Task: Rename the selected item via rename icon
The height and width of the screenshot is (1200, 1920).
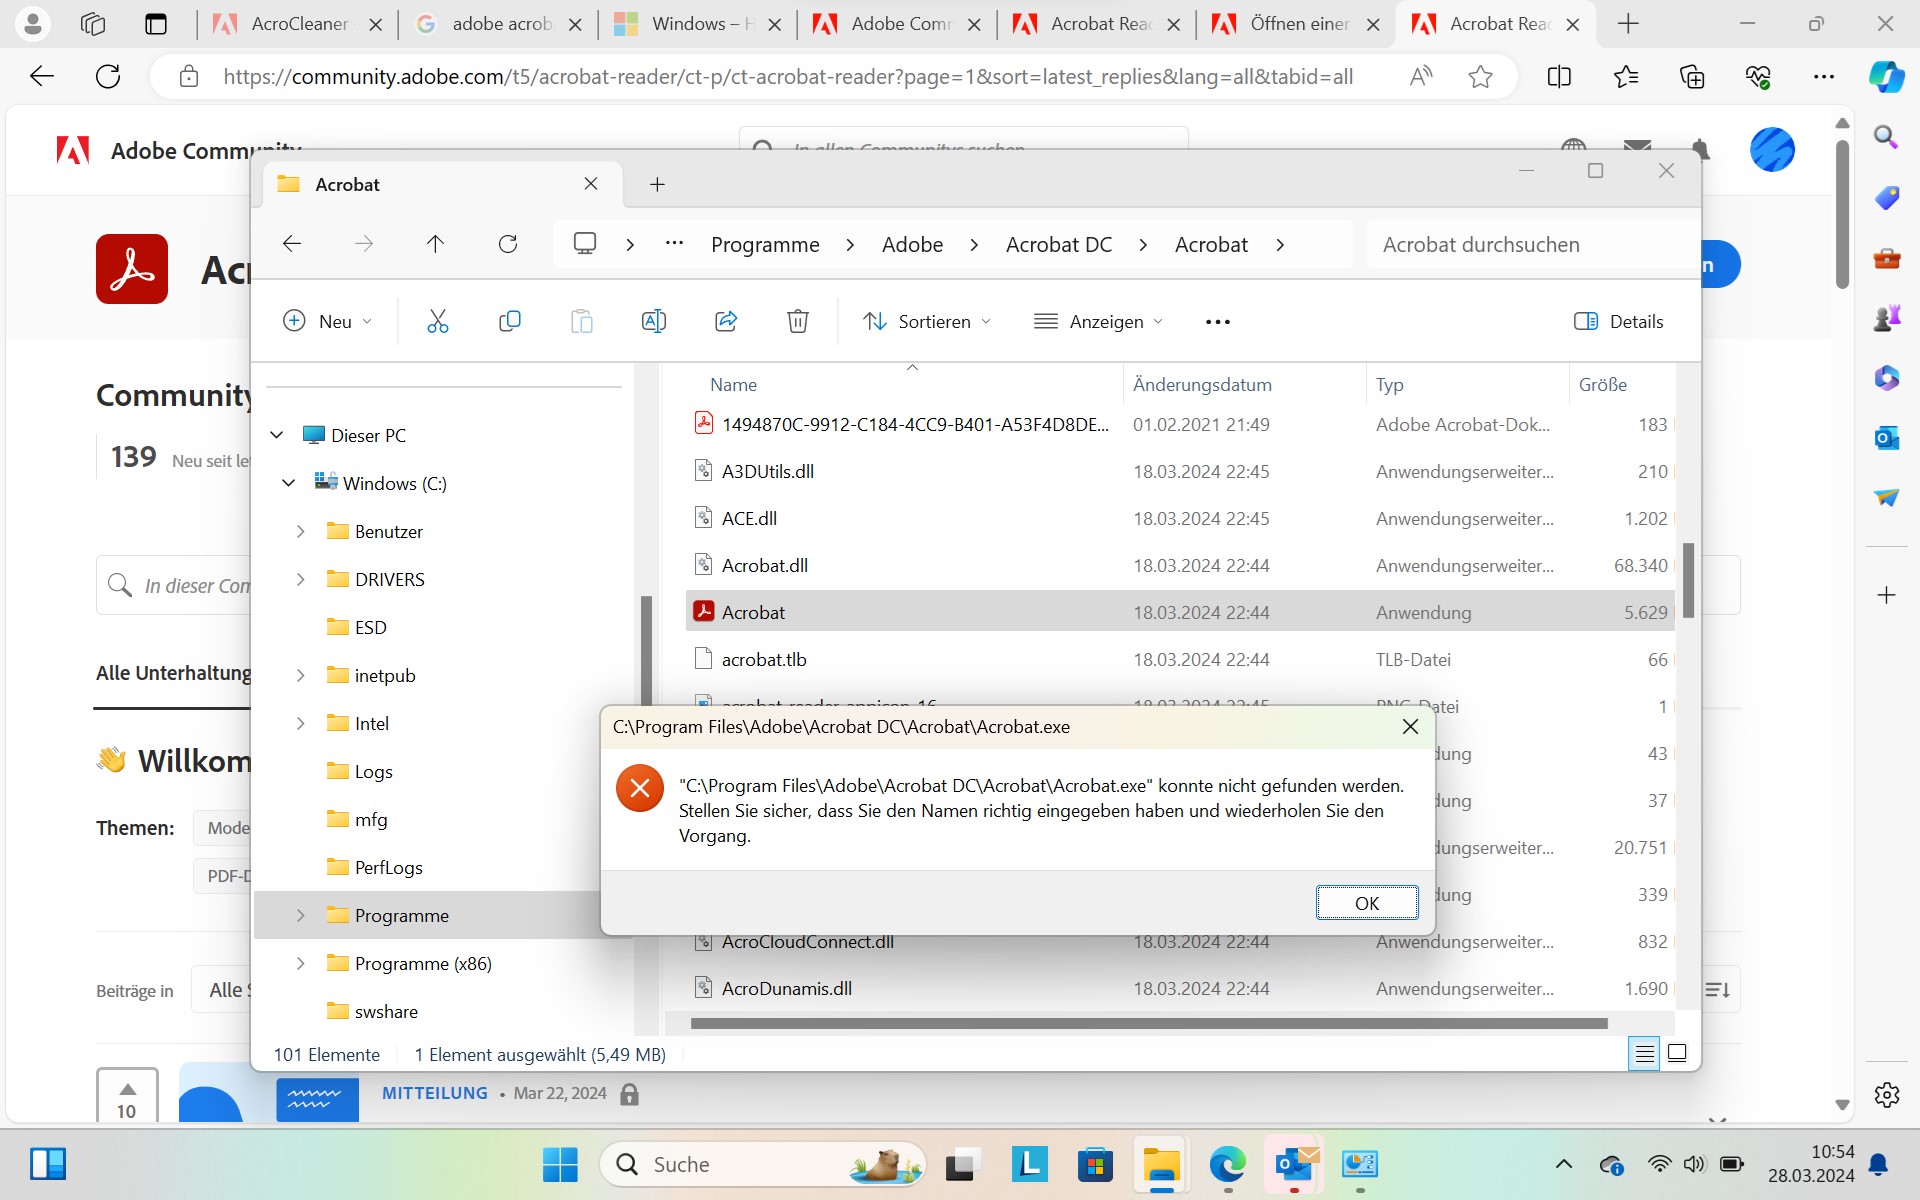Action: click(x=653, y=321)
